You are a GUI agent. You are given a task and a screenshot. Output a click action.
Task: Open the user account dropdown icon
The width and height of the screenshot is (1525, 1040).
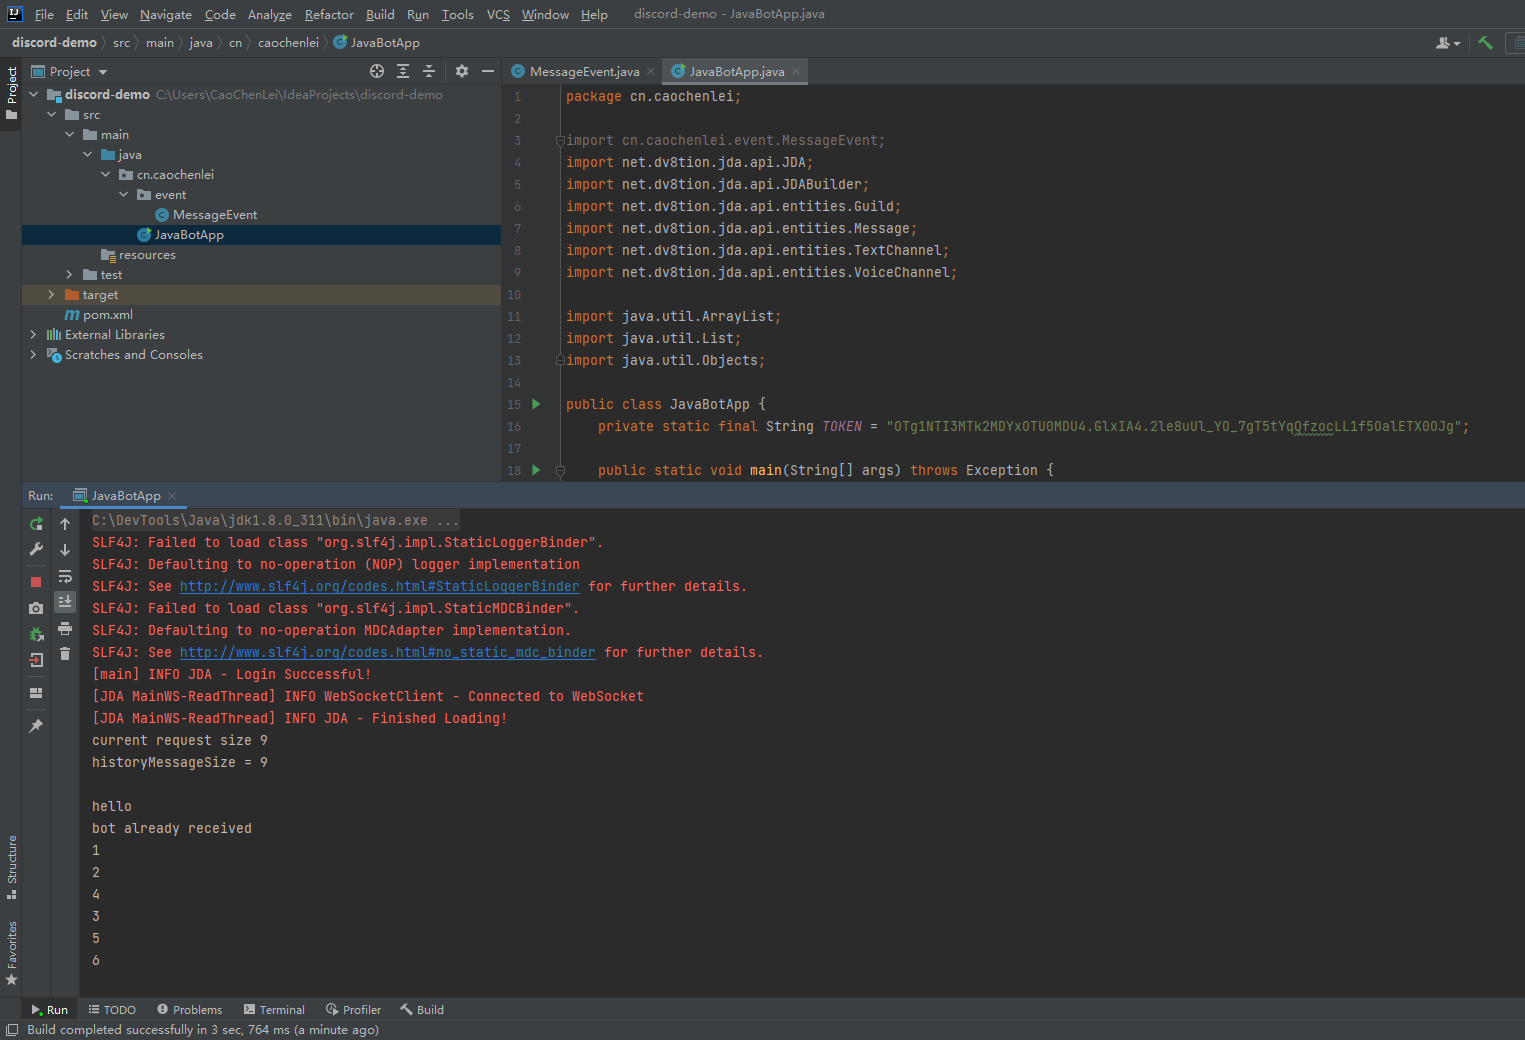(x=1448, y=43)
